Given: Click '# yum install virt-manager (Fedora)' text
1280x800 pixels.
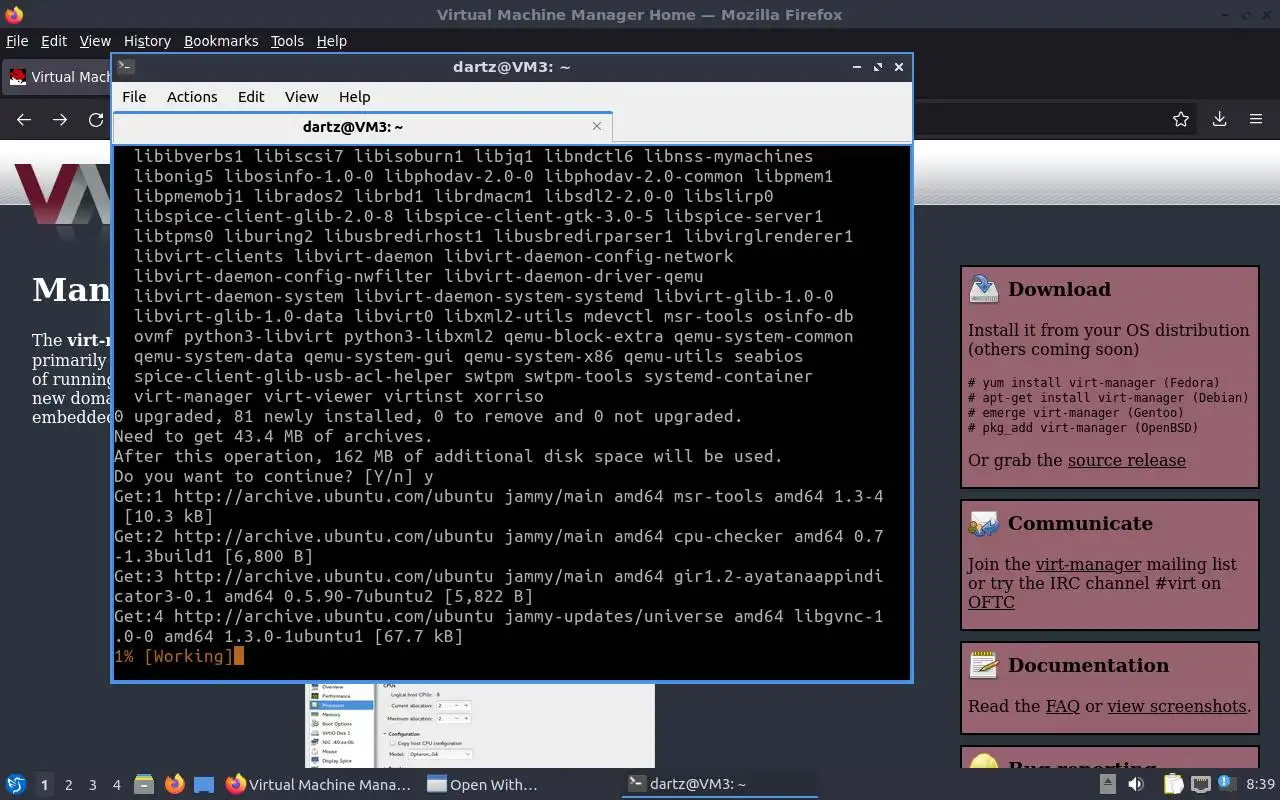Looking at the screenshot, I should pyautogui.click(x=1093, y=383).
